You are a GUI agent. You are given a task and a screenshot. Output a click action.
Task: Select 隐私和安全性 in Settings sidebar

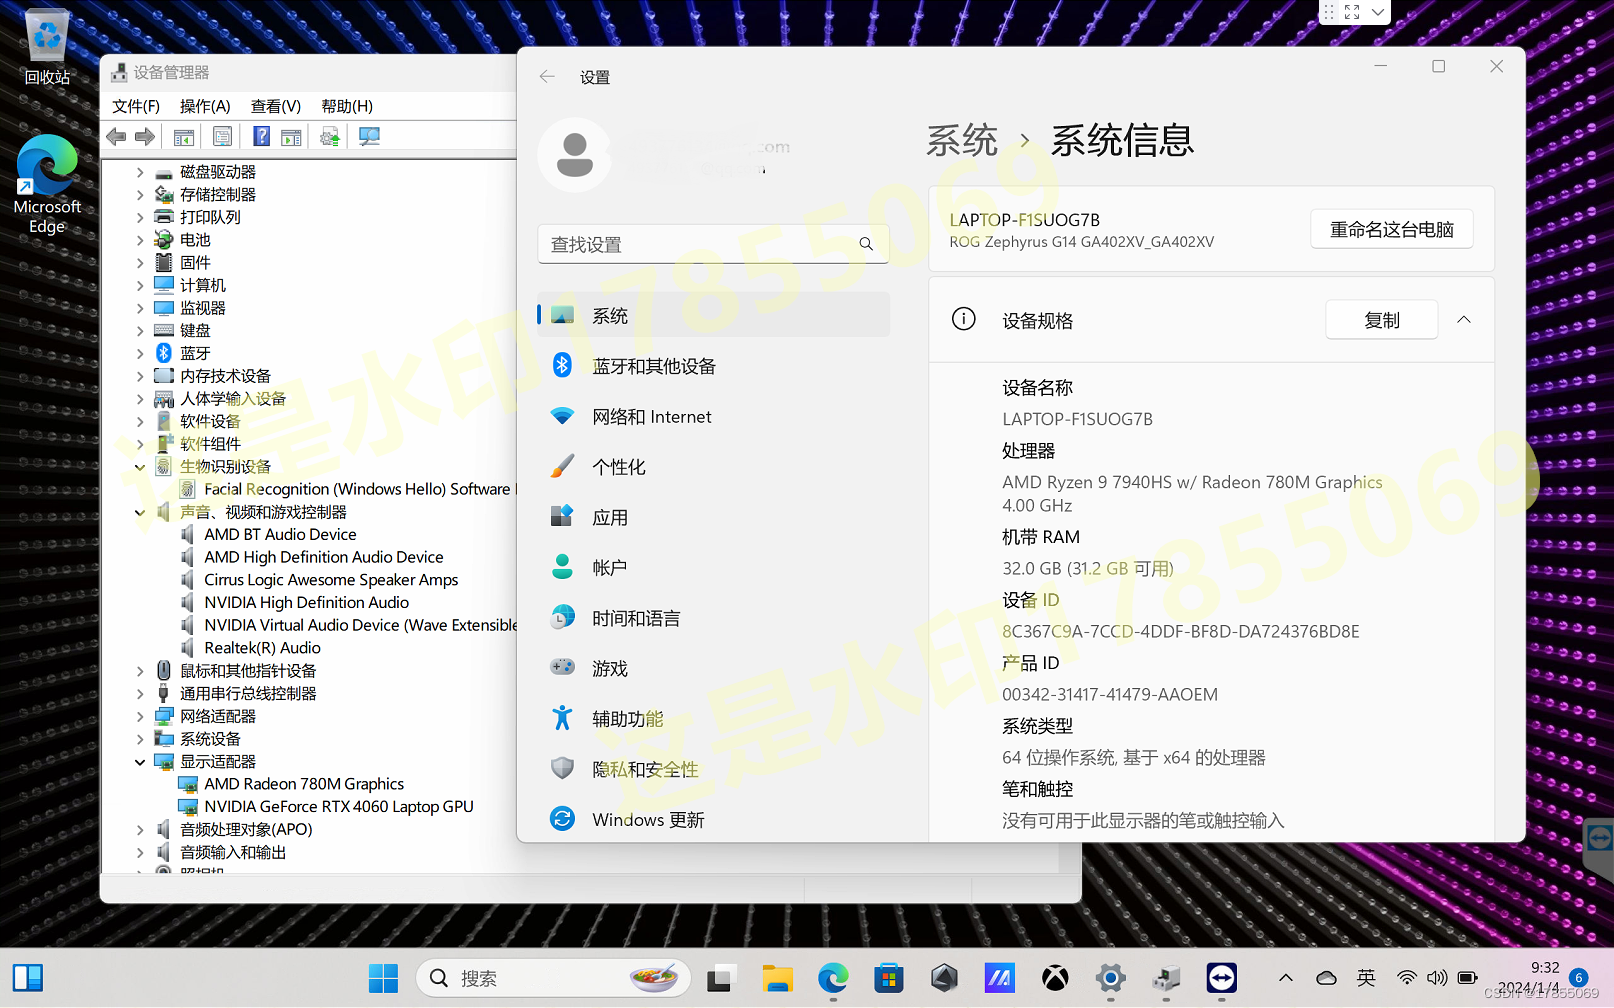pyautogui.click(x=713, y=769)
